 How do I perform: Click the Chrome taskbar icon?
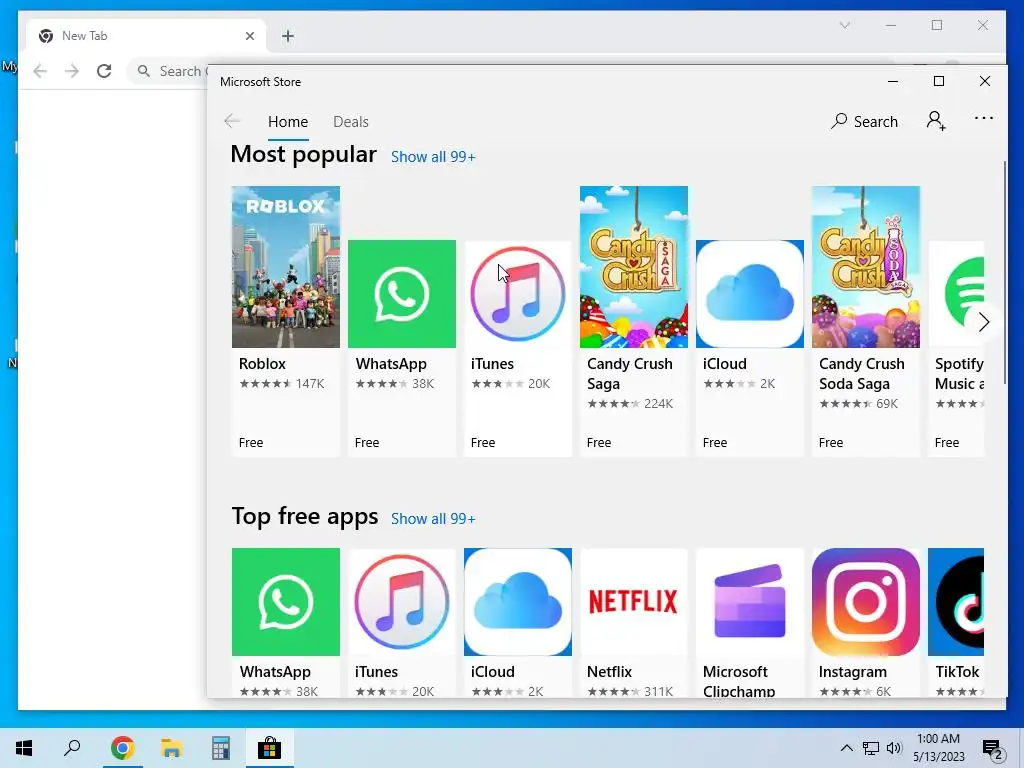(x=122, y=748)
